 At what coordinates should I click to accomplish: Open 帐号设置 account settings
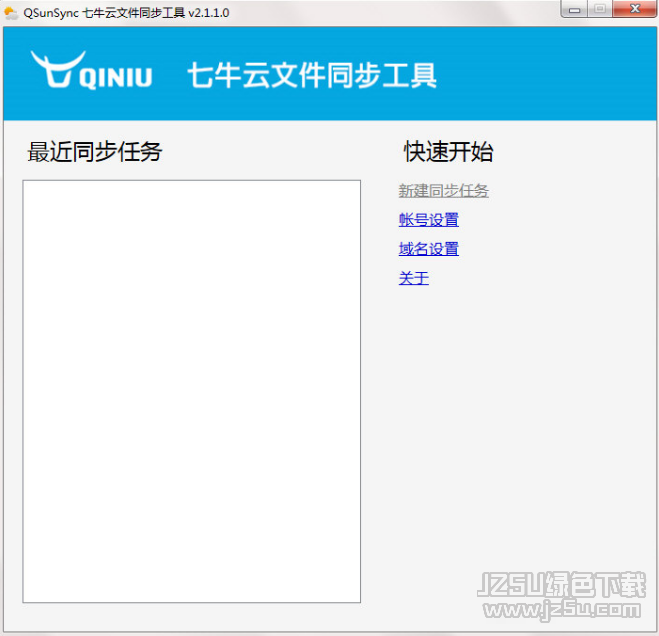click(x=429, y=220)
